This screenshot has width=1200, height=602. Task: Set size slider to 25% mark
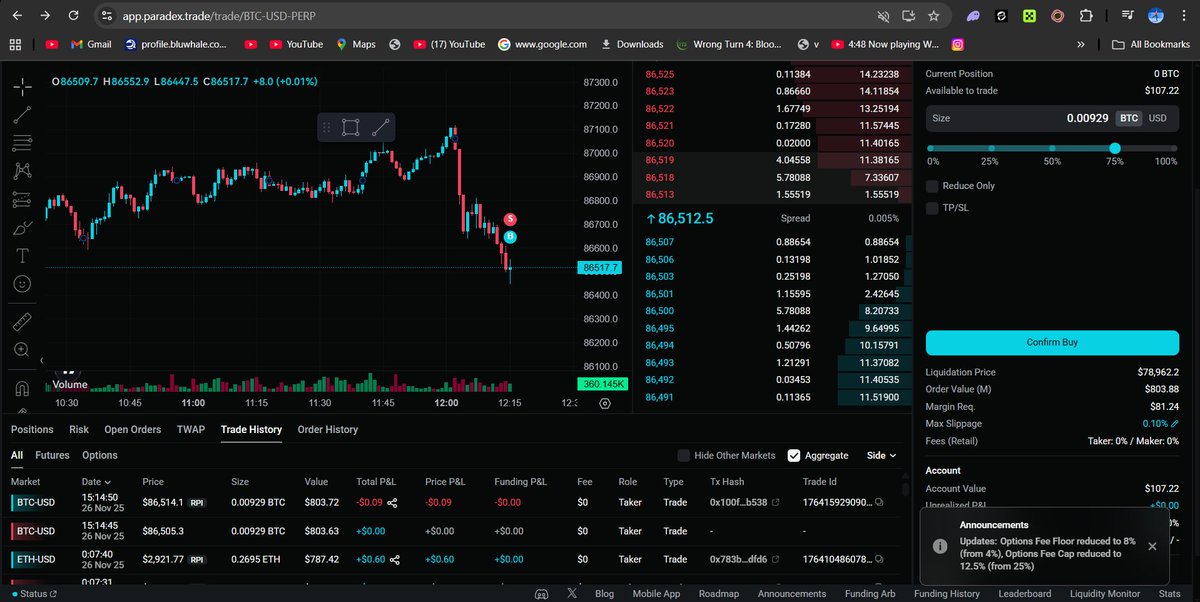[x=990, y=148]
